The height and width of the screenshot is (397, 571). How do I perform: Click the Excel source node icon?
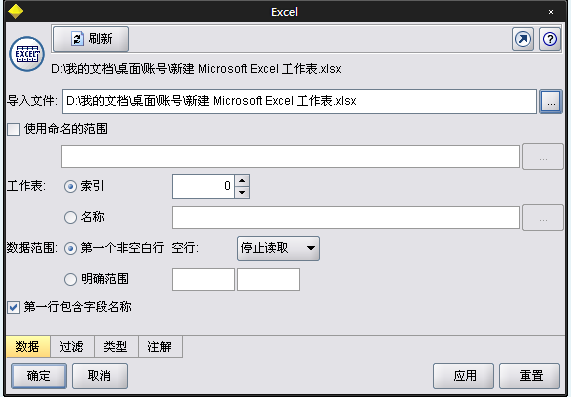tap(27, 54)
